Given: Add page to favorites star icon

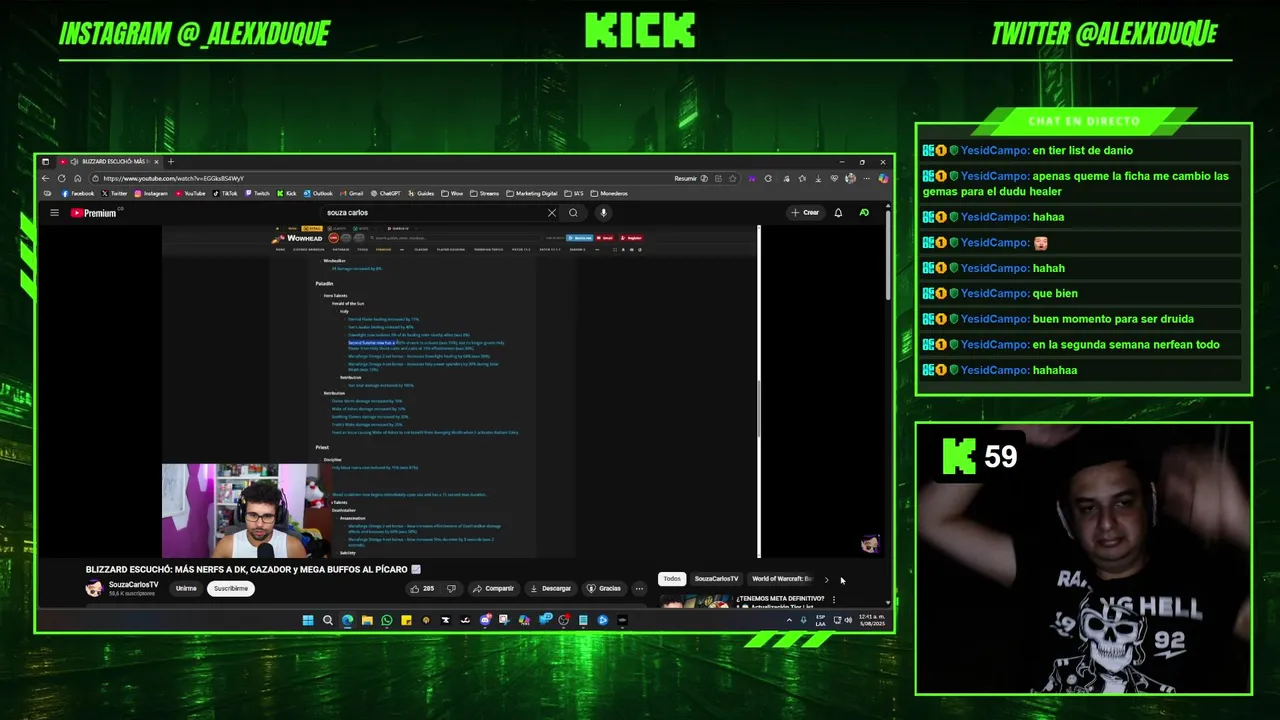Looking at the screenshot, I should pyautogui.click(x=732, y=178).
